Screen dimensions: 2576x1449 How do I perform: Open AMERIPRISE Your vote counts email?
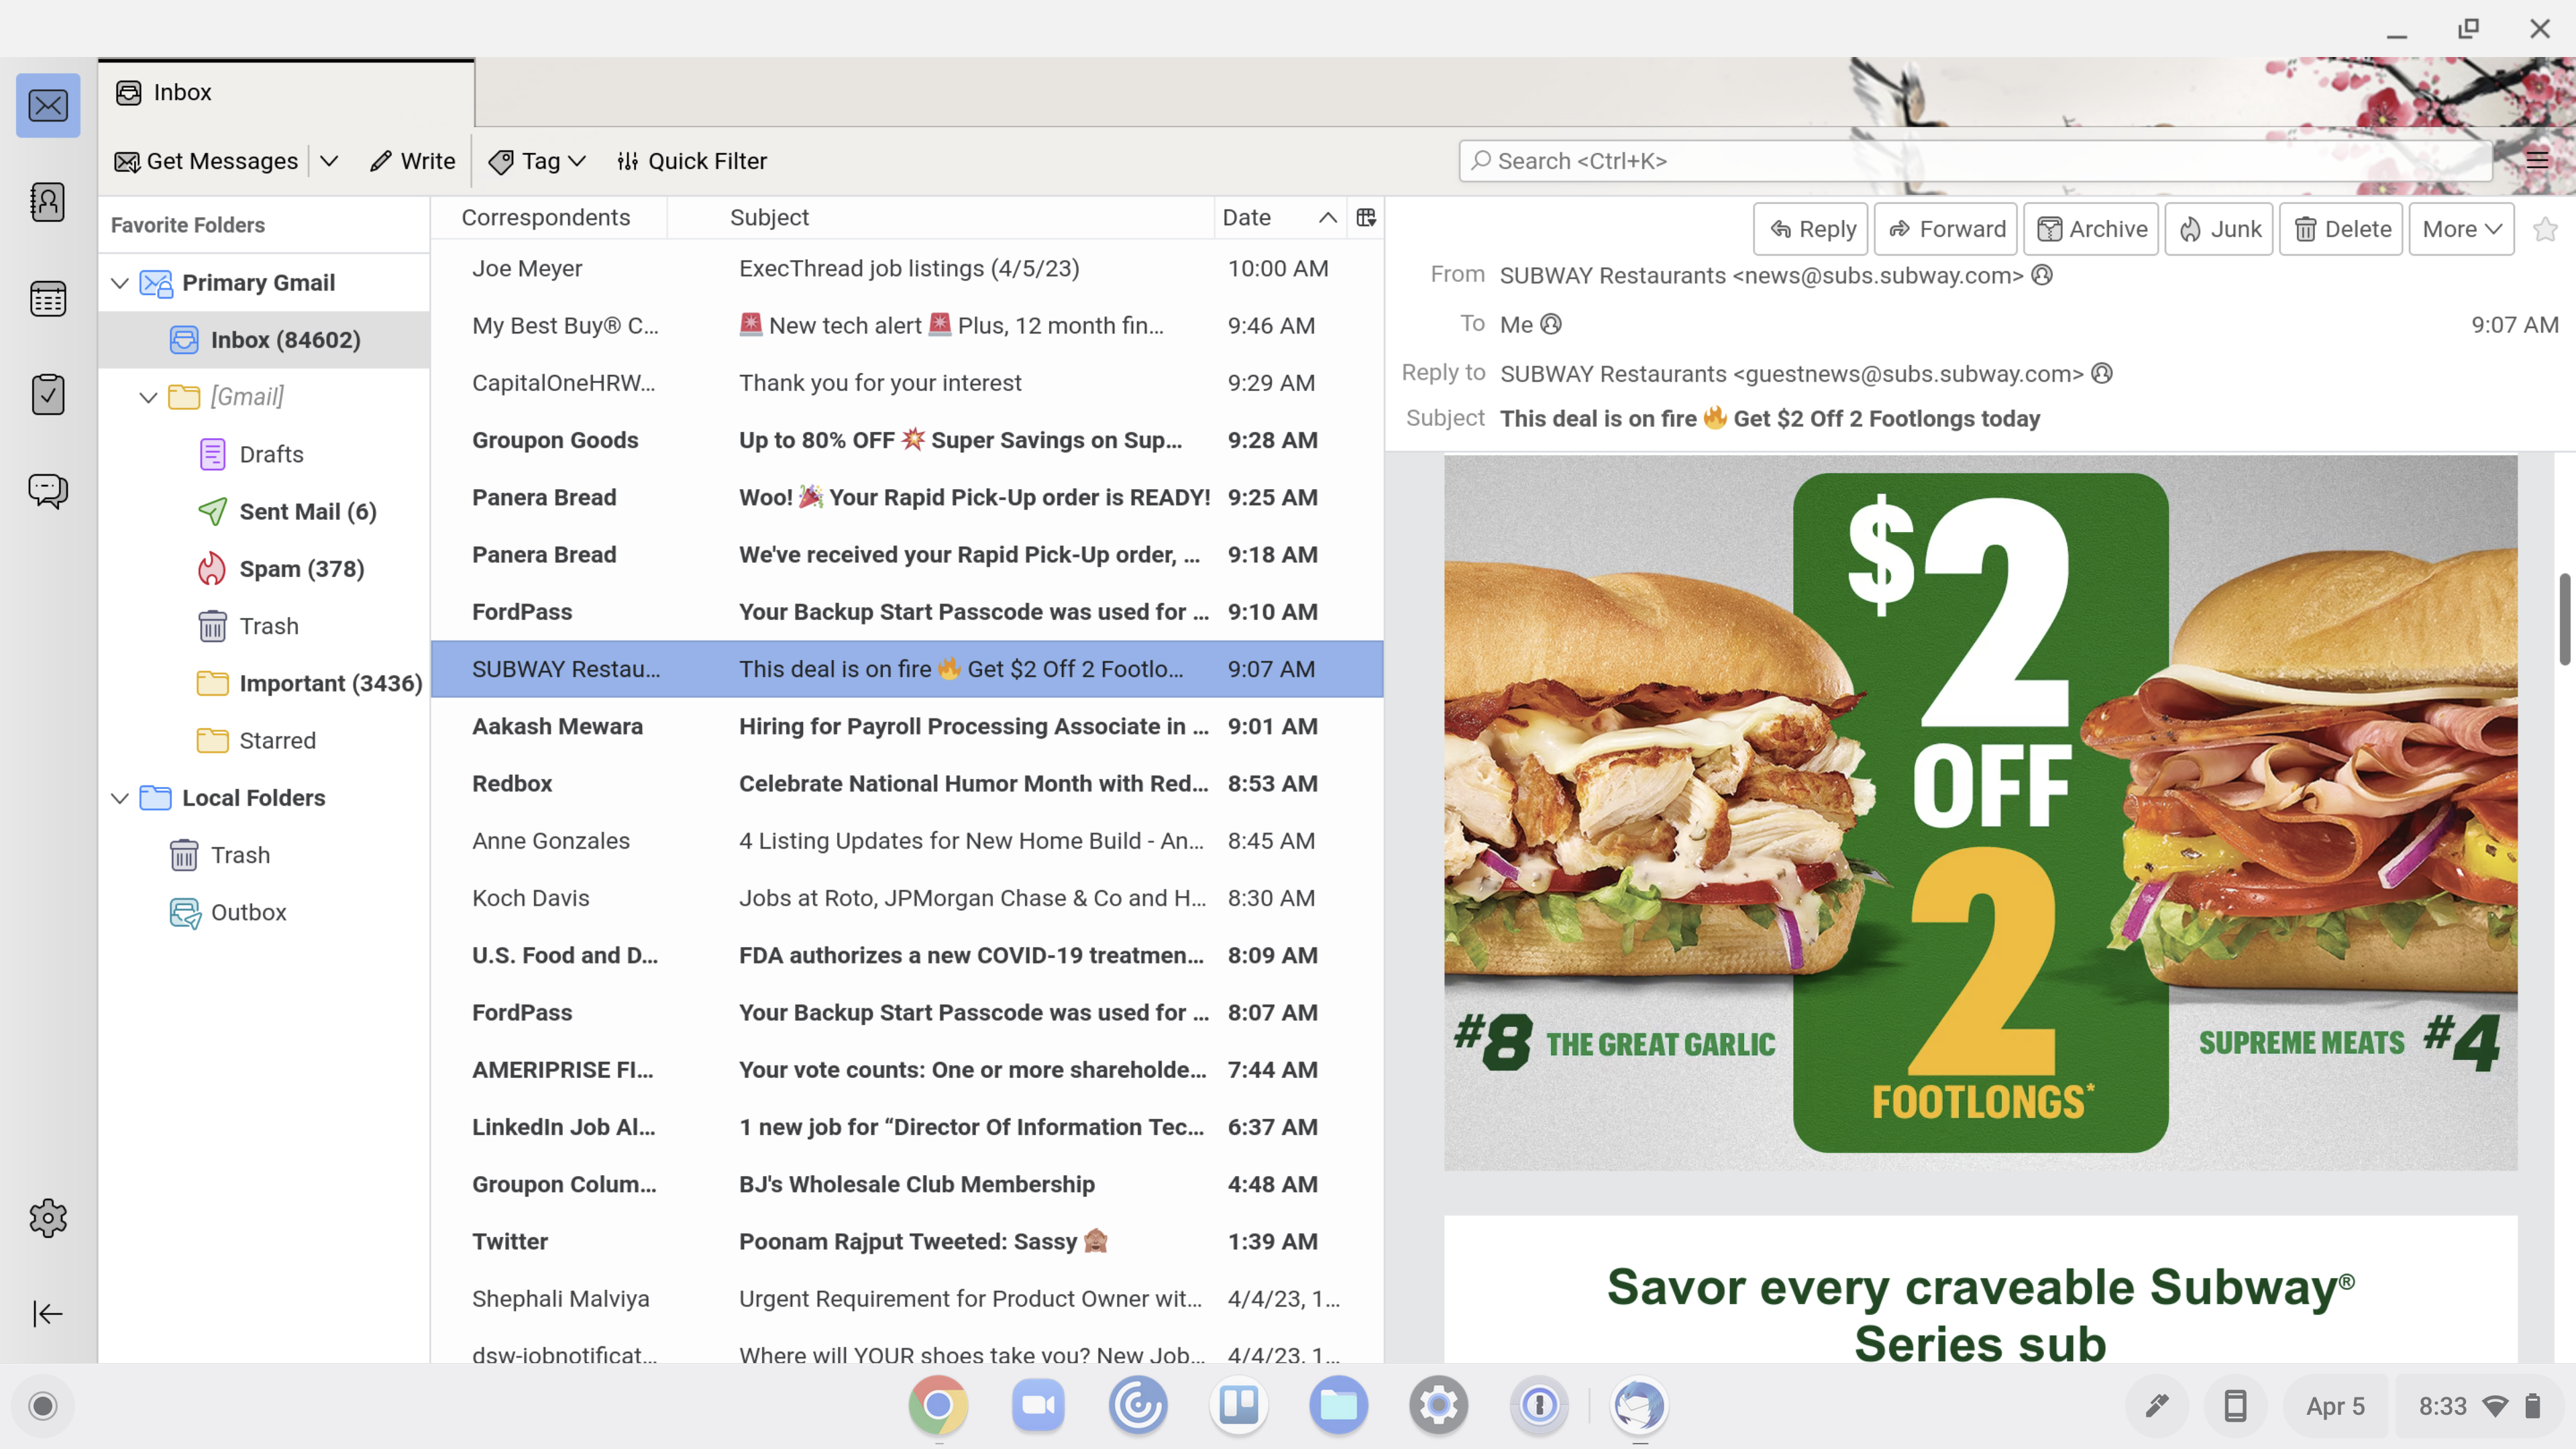907,1070
